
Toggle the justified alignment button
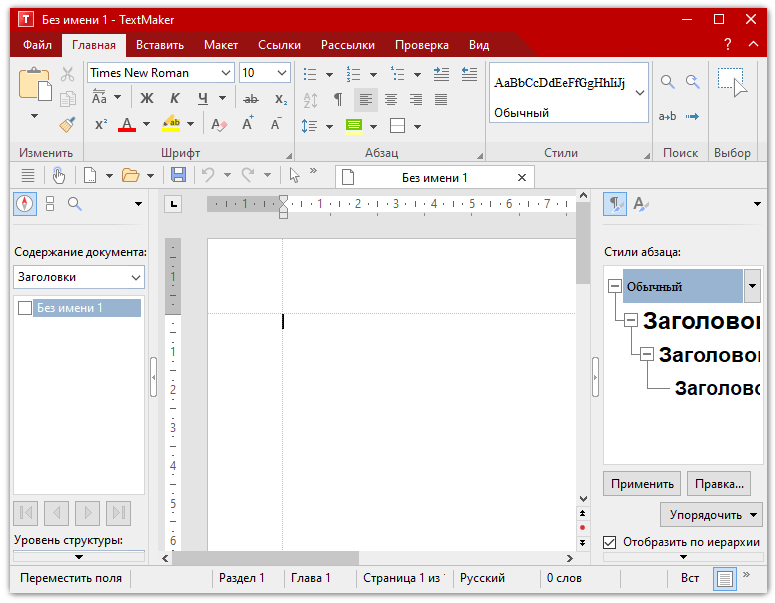[442, 99]
